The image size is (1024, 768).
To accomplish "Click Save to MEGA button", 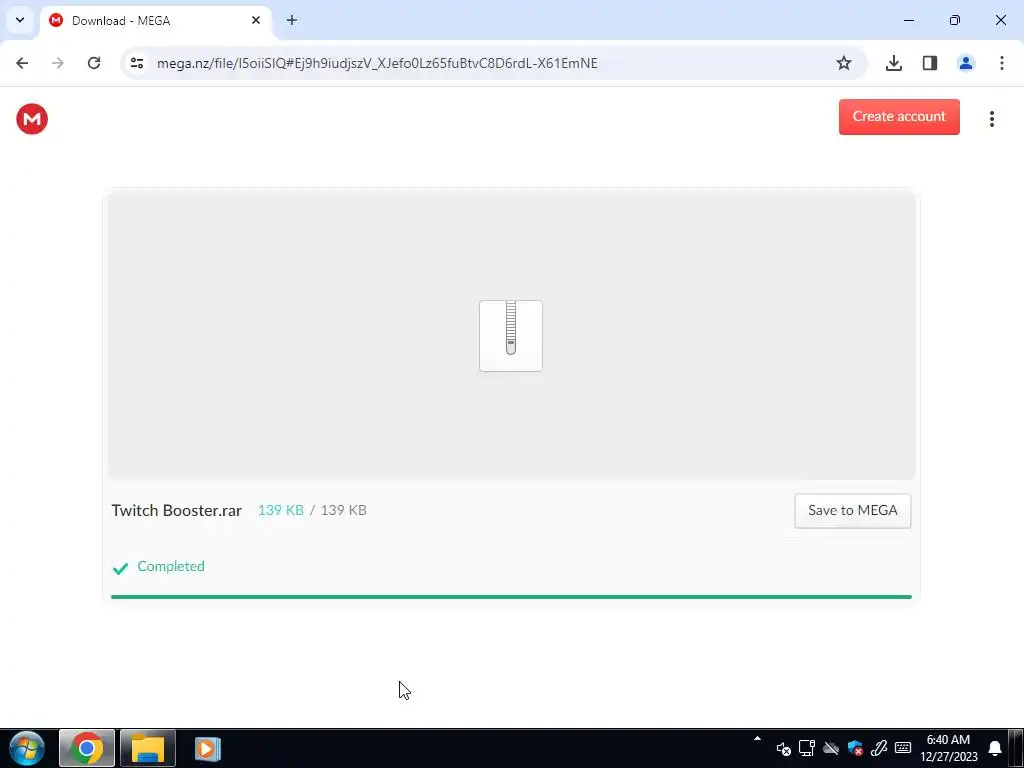I will coord(852,511).
